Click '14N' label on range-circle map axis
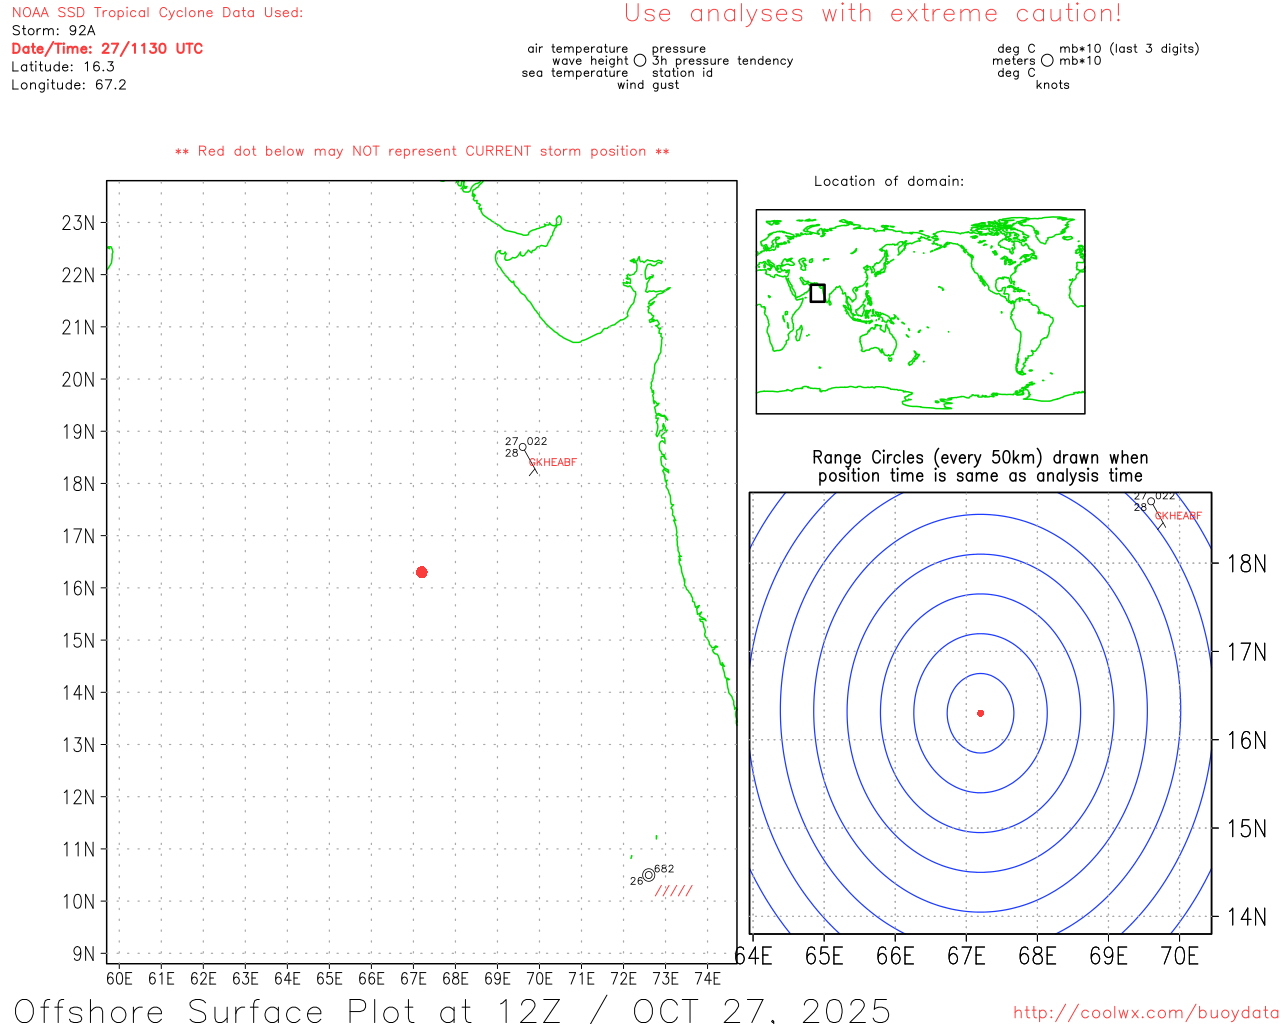Screen dimensions: 1280x1024 click(1247, 917)
